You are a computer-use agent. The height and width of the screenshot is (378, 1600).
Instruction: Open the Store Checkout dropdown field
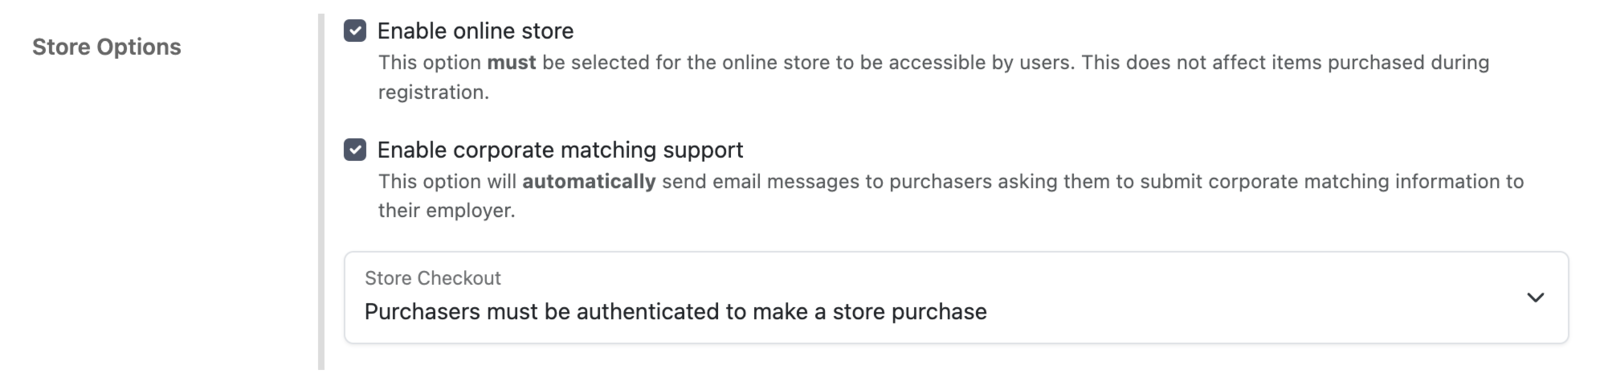click(956, 297)
